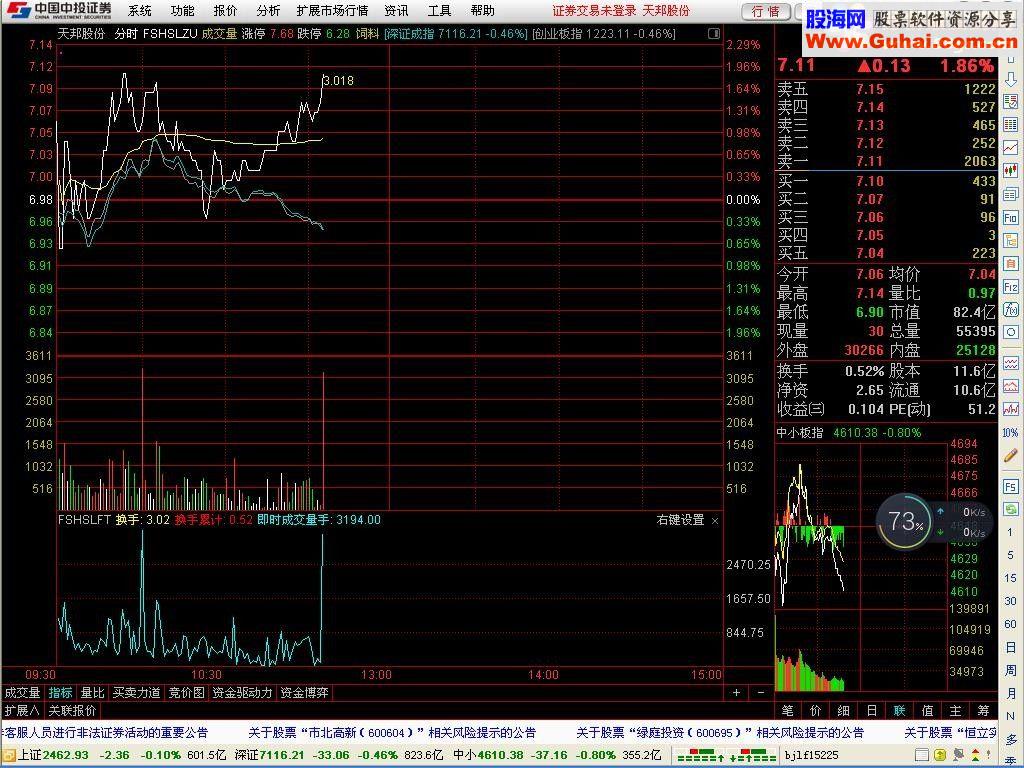This screenshot has width=1024, height=768.
Task: Open the 绿庭投资 600695 risk announcement link
Action: click(x=720, y=733)
